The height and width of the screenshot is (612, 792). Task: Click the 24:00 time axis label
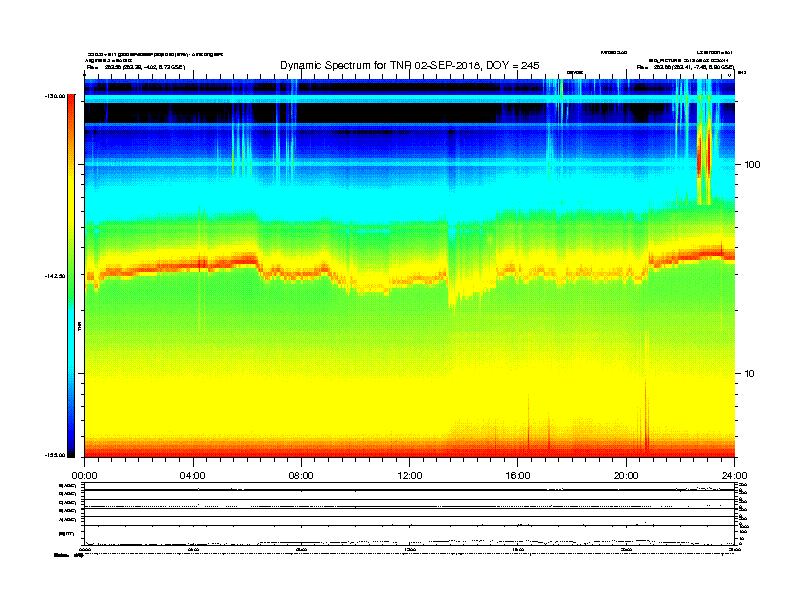tap(734, 476)
